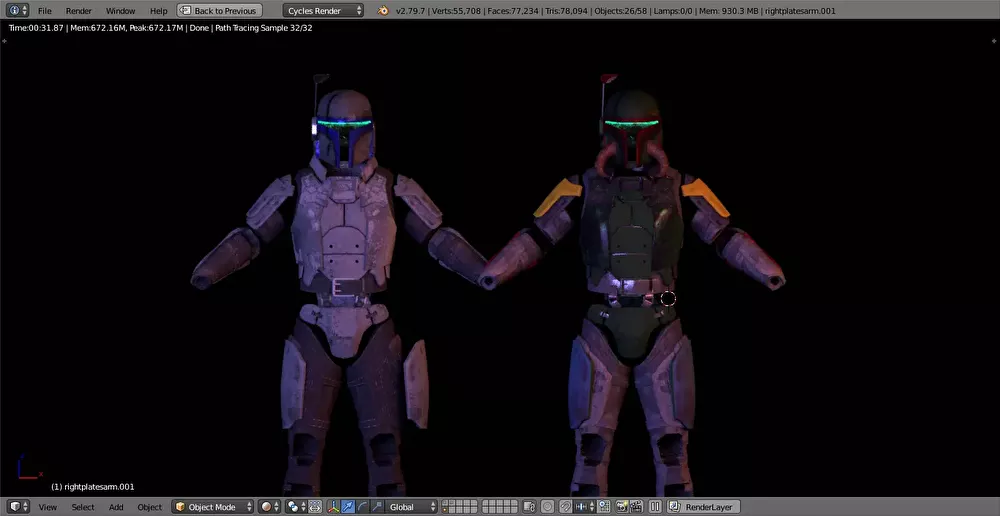
Task: Click the scene statistics text in header
Action: (x=615, y=11)
